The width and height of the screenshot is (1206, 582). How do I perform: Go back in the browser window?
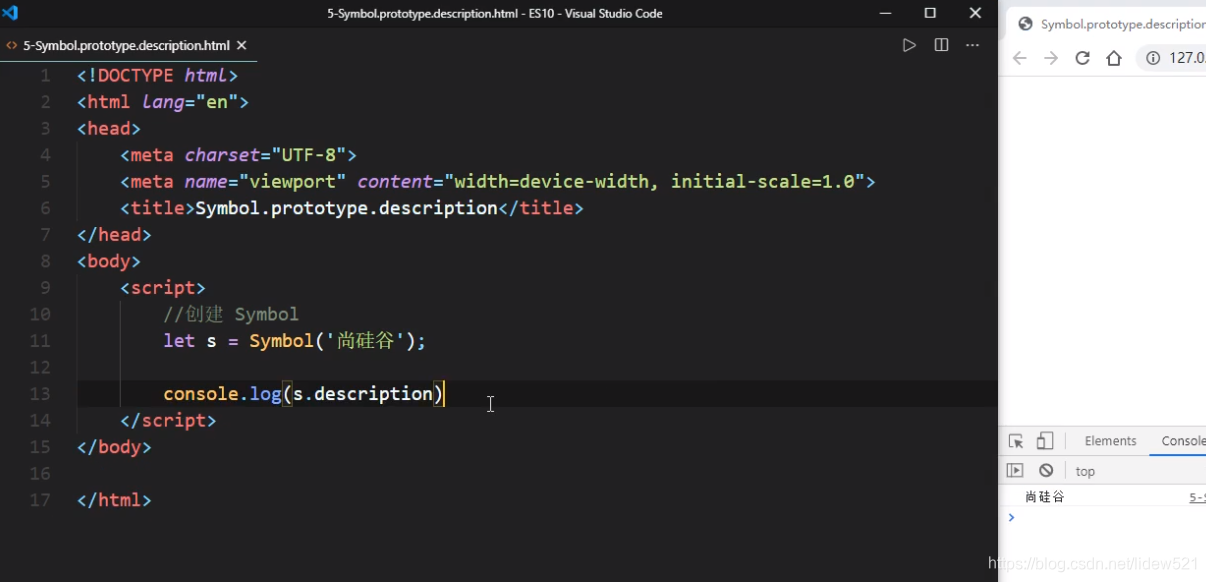point(1019,58)
